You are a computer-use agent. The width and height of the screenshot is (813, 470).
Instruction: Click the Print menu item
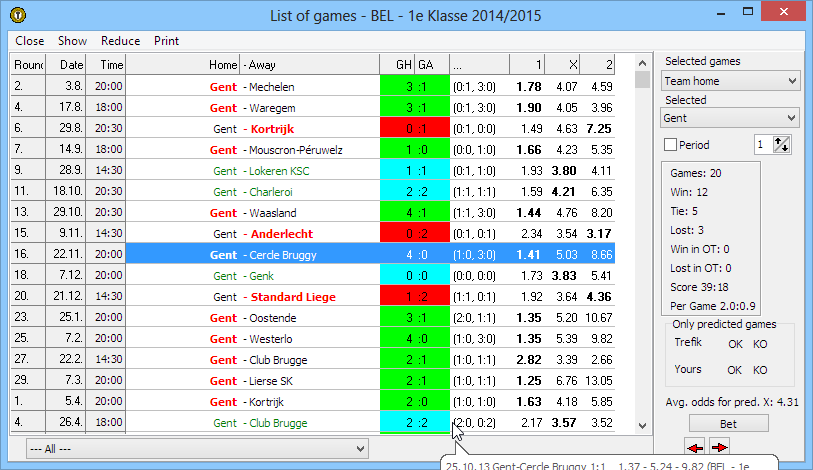pyautogui.click(x=166, y=41)
